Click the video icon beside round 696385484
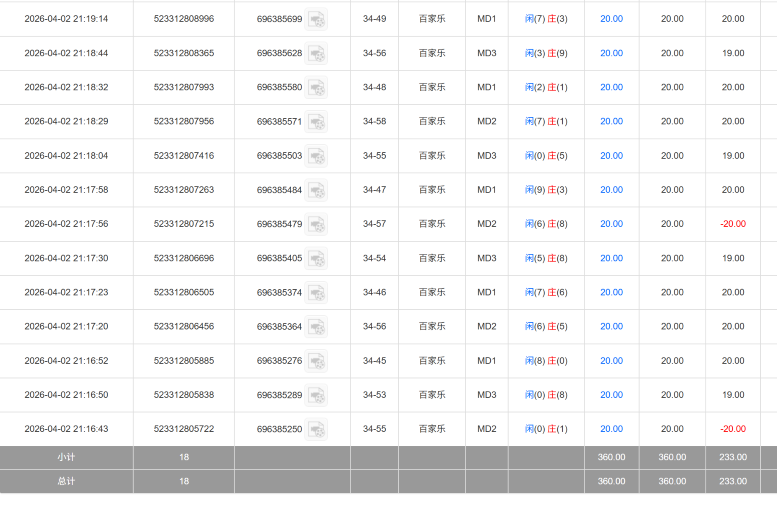This screenshot has width=777, height=505. pyautogui.click(x=316, y=190)
